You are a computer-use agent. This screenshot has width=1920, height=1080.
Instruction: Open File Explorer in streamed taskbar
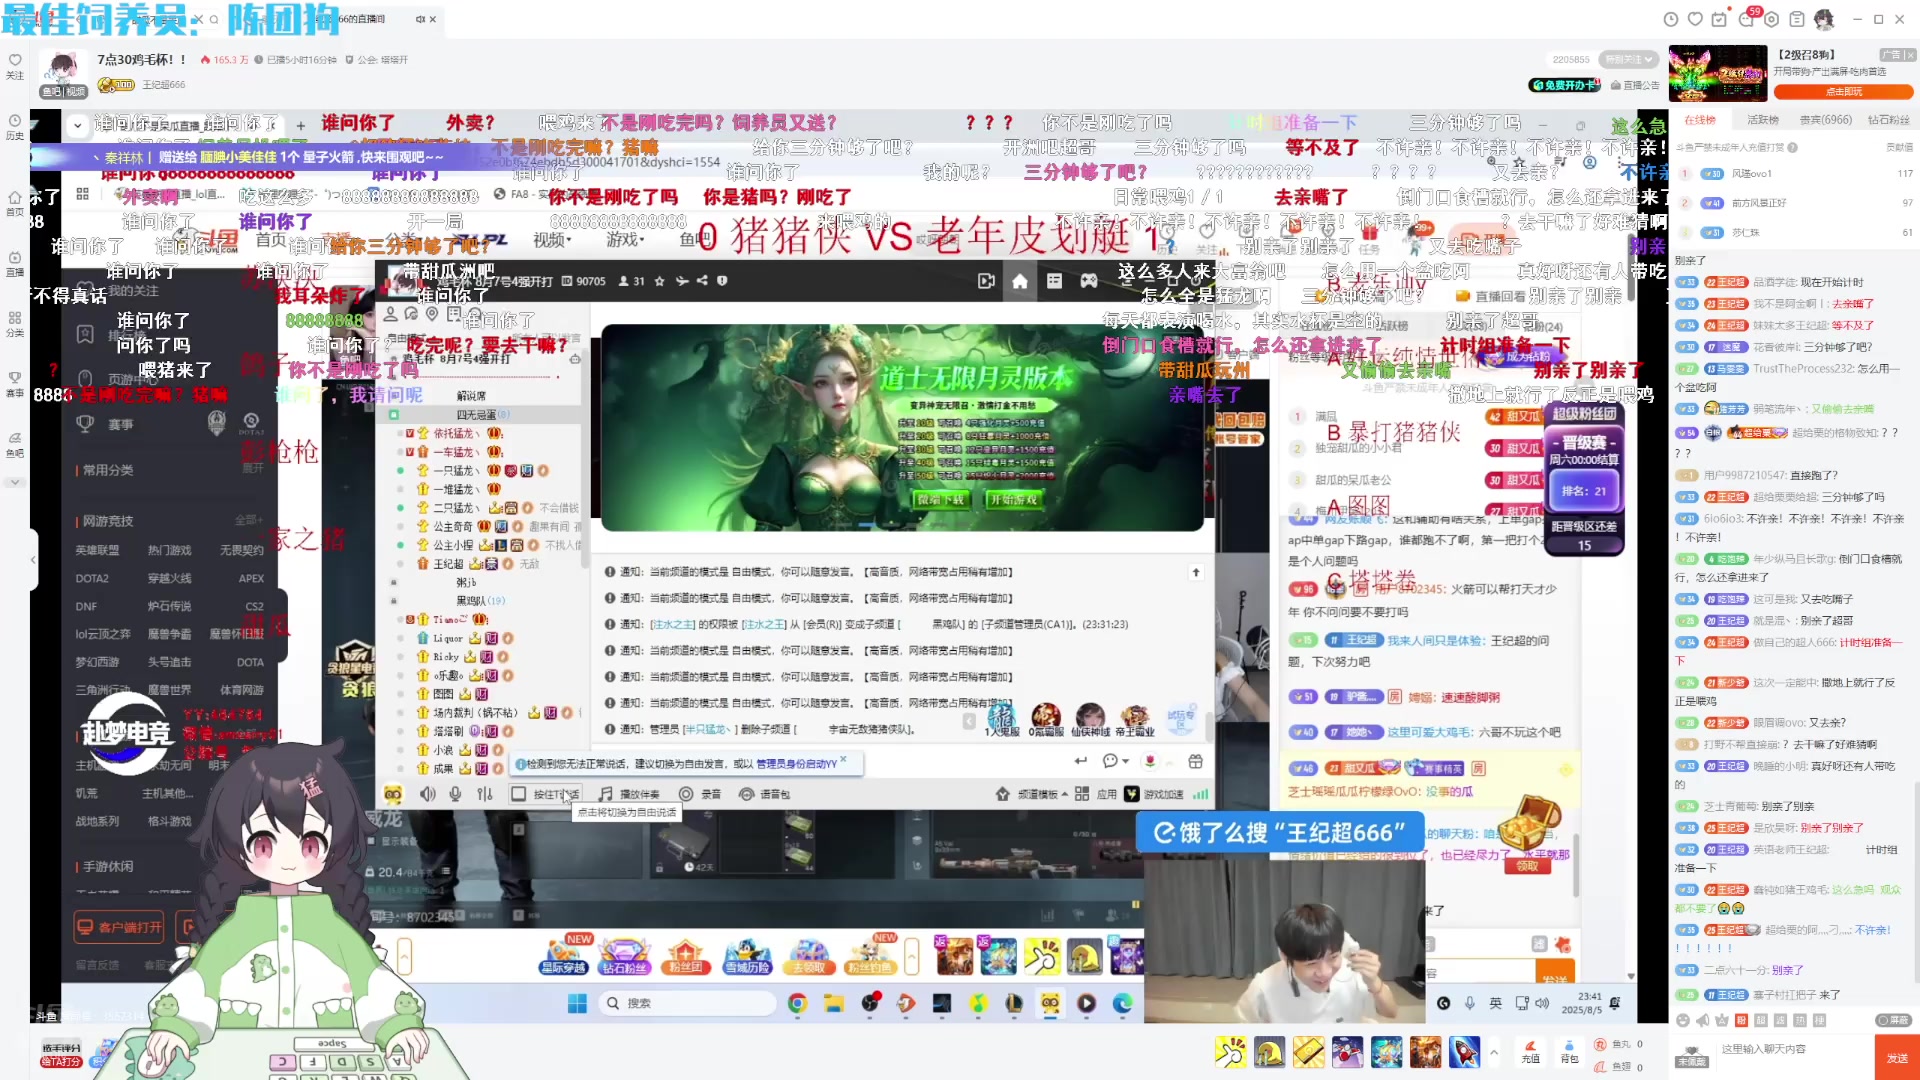pos(833,1003)
